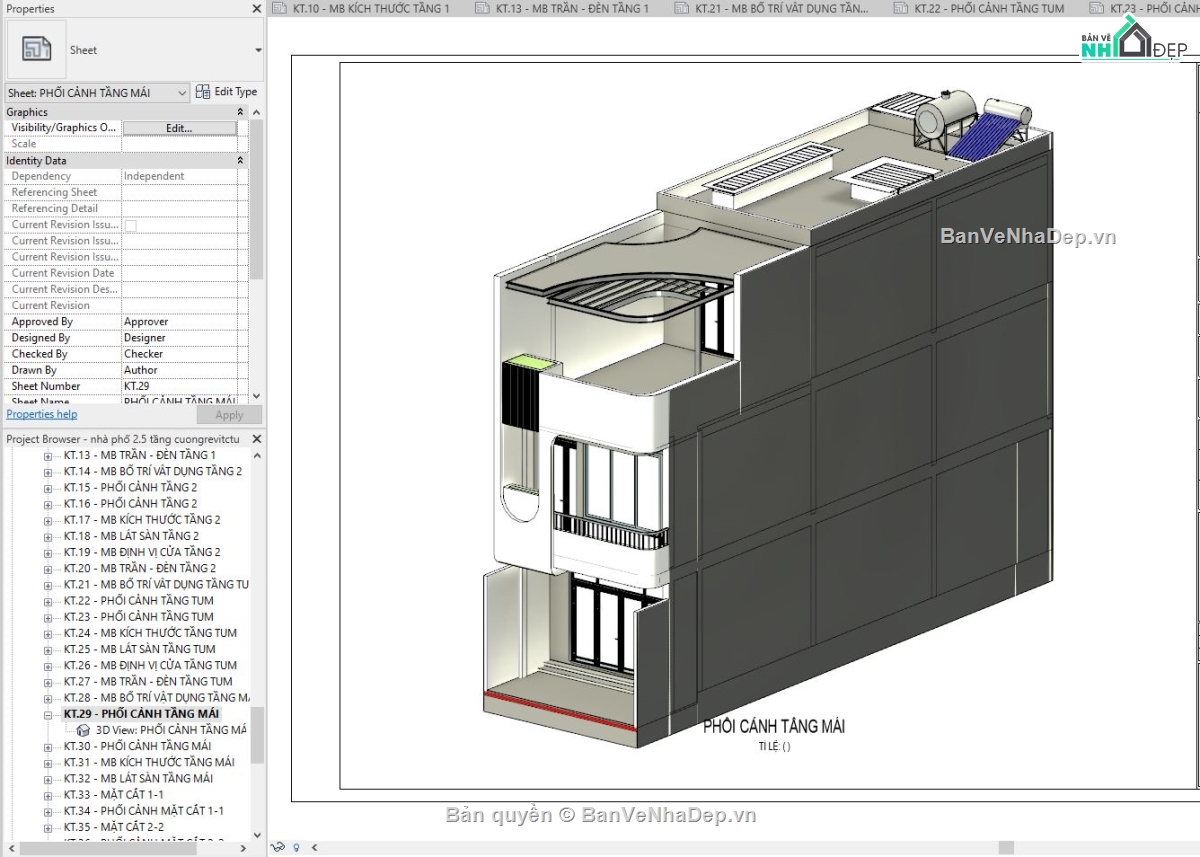Close the Project Browser panel
This screenshot has width=1200, height=857.
click(257, 439)
